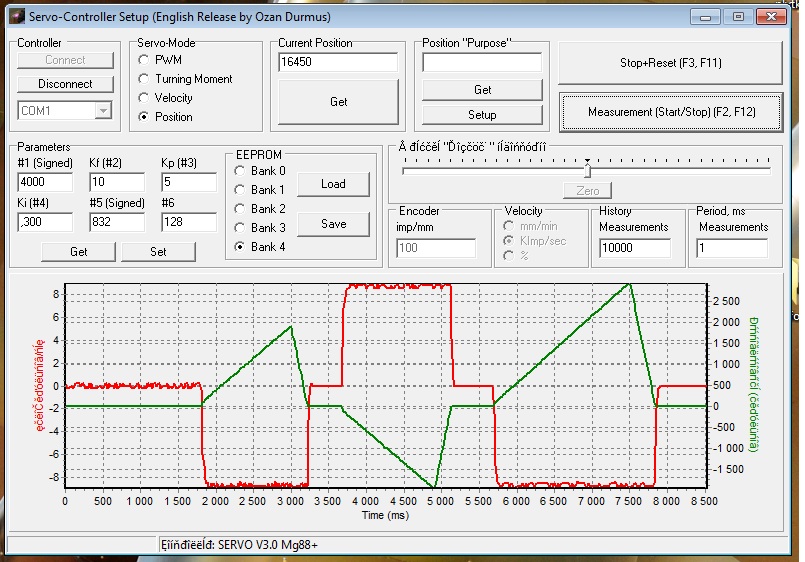805x562 pixels.
Task: Click the application icon in the title bar
Action: coord(17,16)
